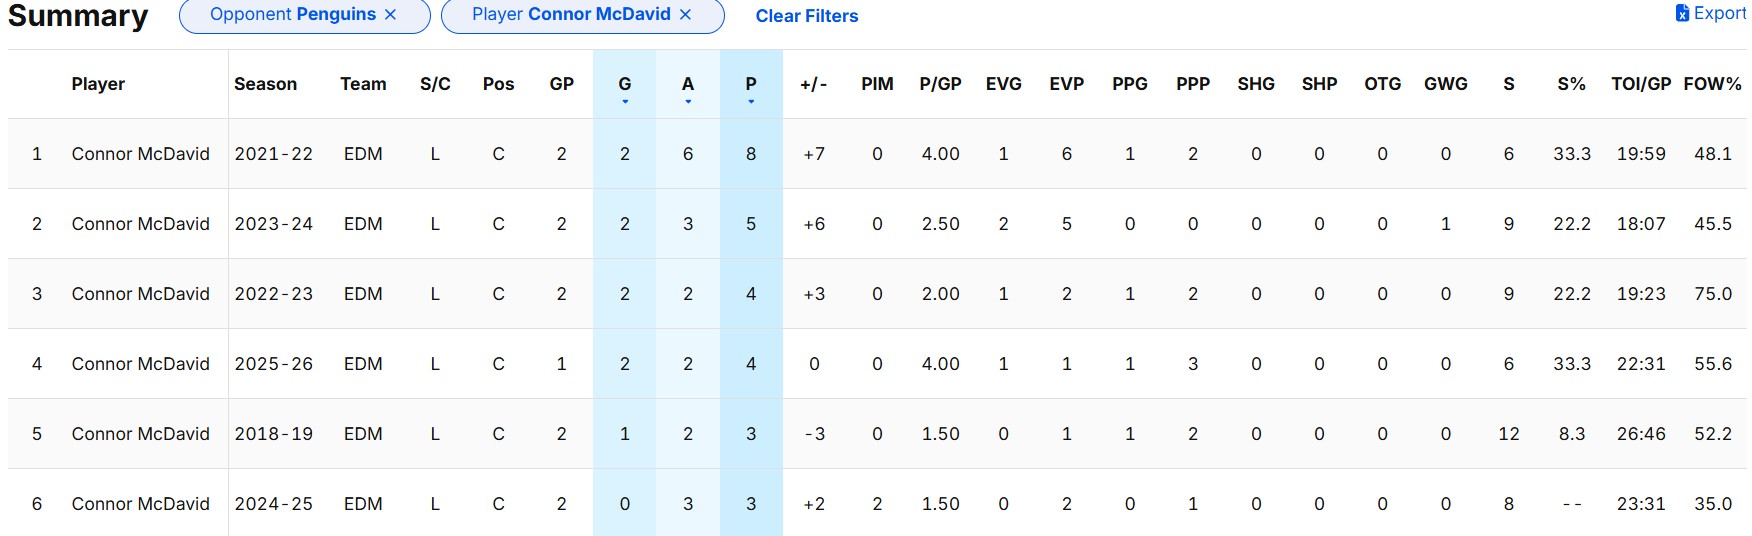Image resolution: width=1752 pixels, height=536 pixels.
Task: Remove the Opponent Penguins filter with its X
Action: pos(390,15)
